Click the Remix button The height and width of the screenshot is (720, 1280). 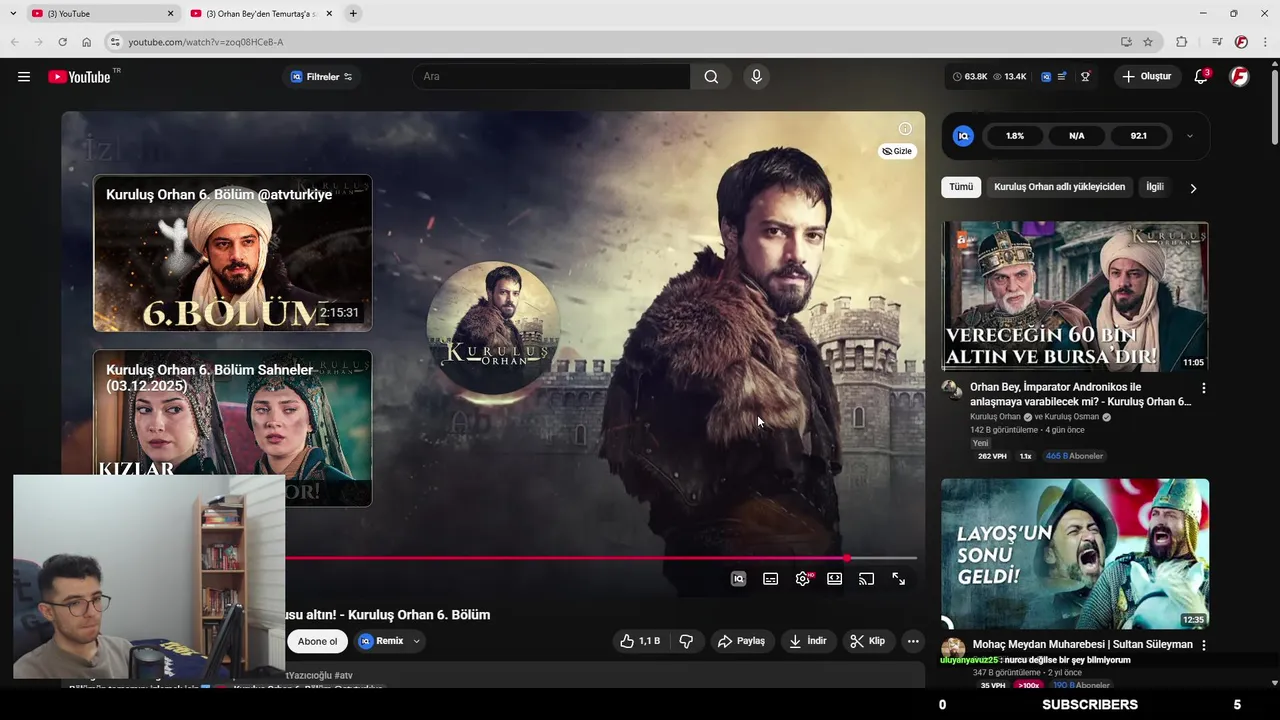point(382,641)
